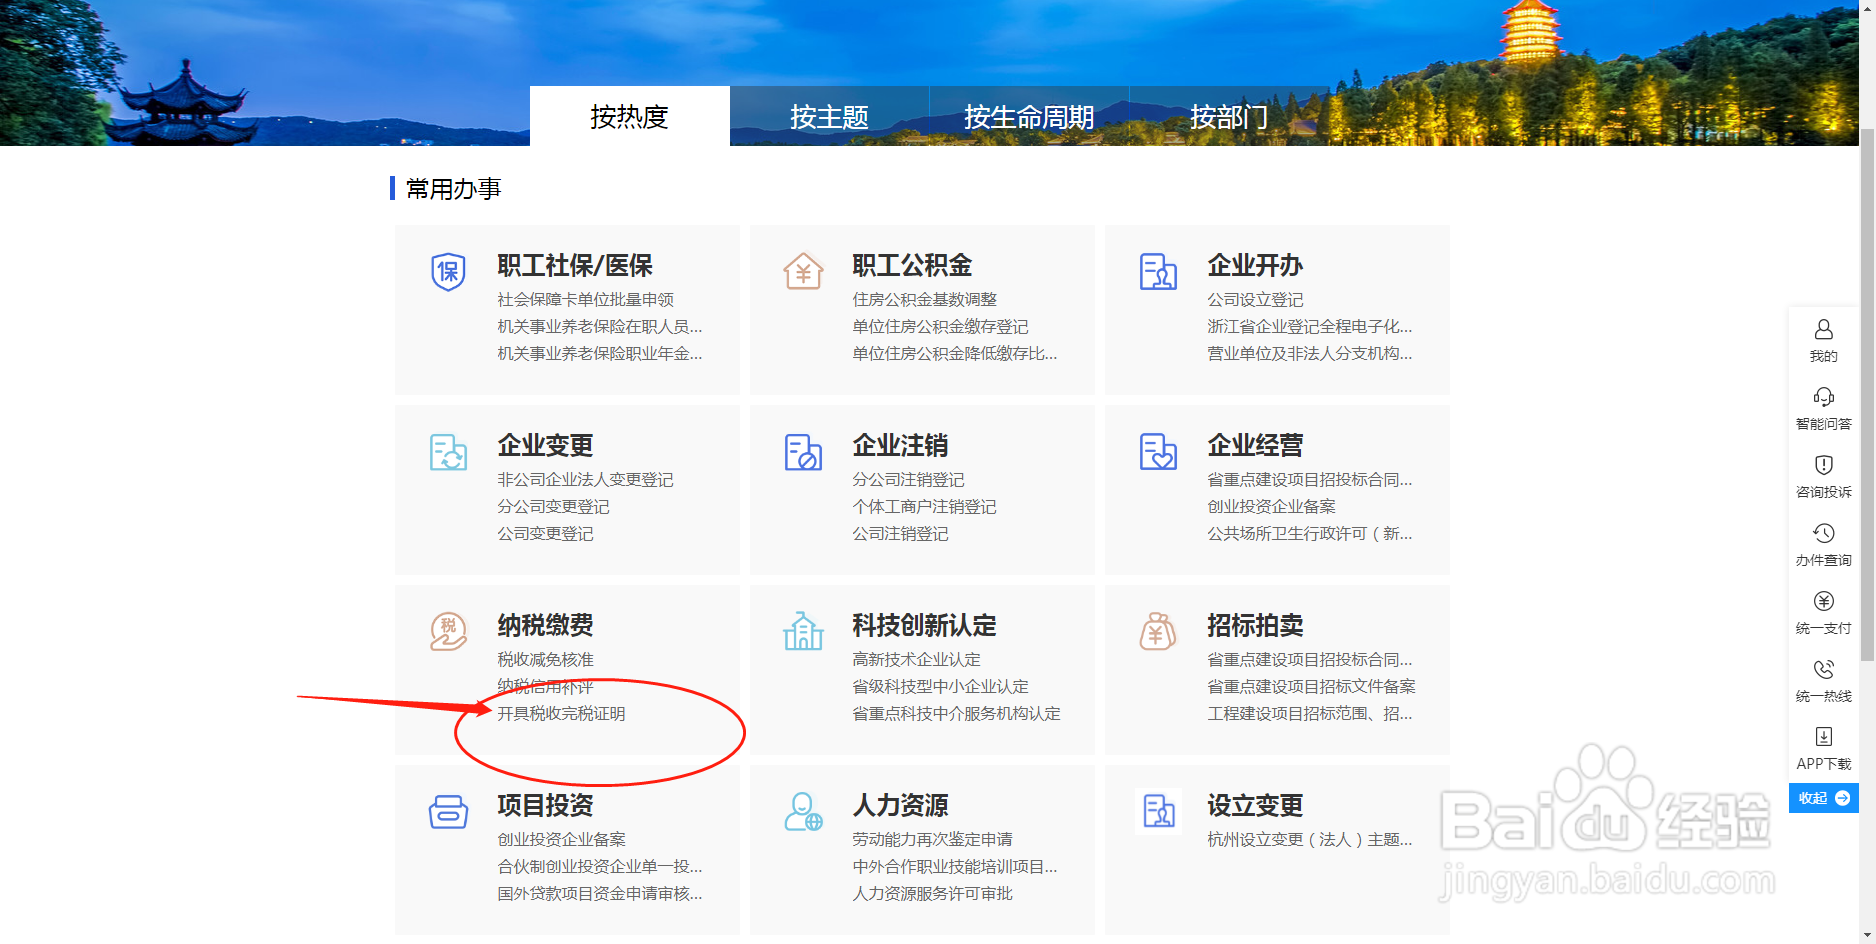Click 税收减免核准 link
This screenshot has height=944, width=1876.
545,660
